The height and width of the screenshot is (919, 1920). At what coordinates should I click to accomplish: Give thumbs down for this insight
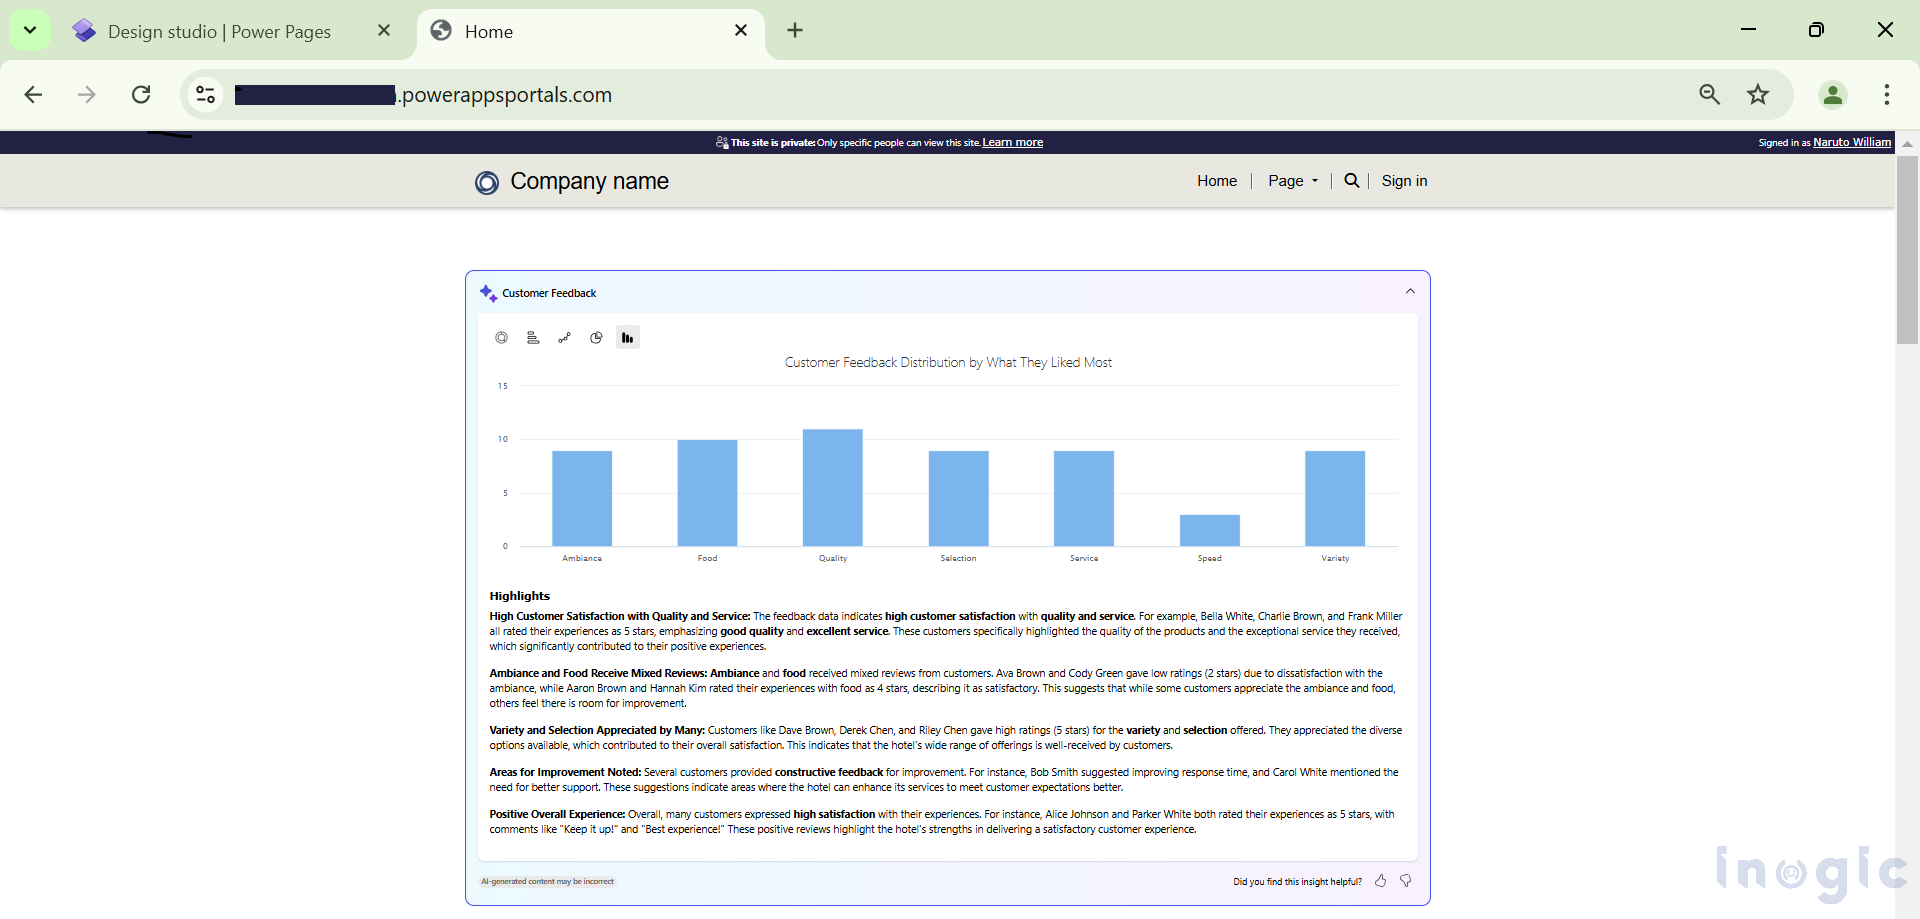1405,881
